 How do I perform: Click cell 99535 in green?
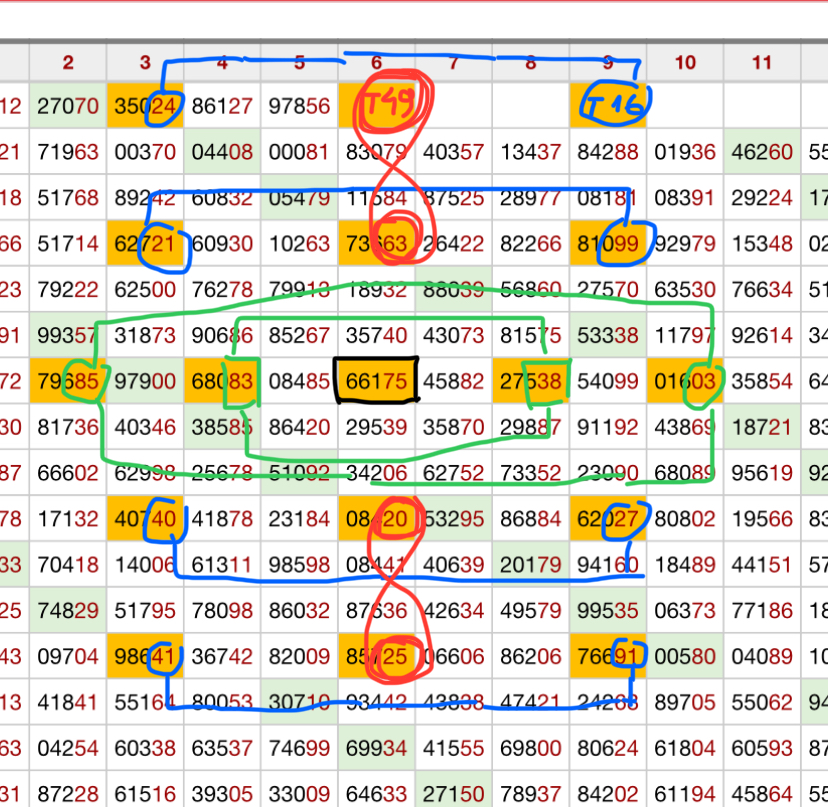click(x=608, y=610)
